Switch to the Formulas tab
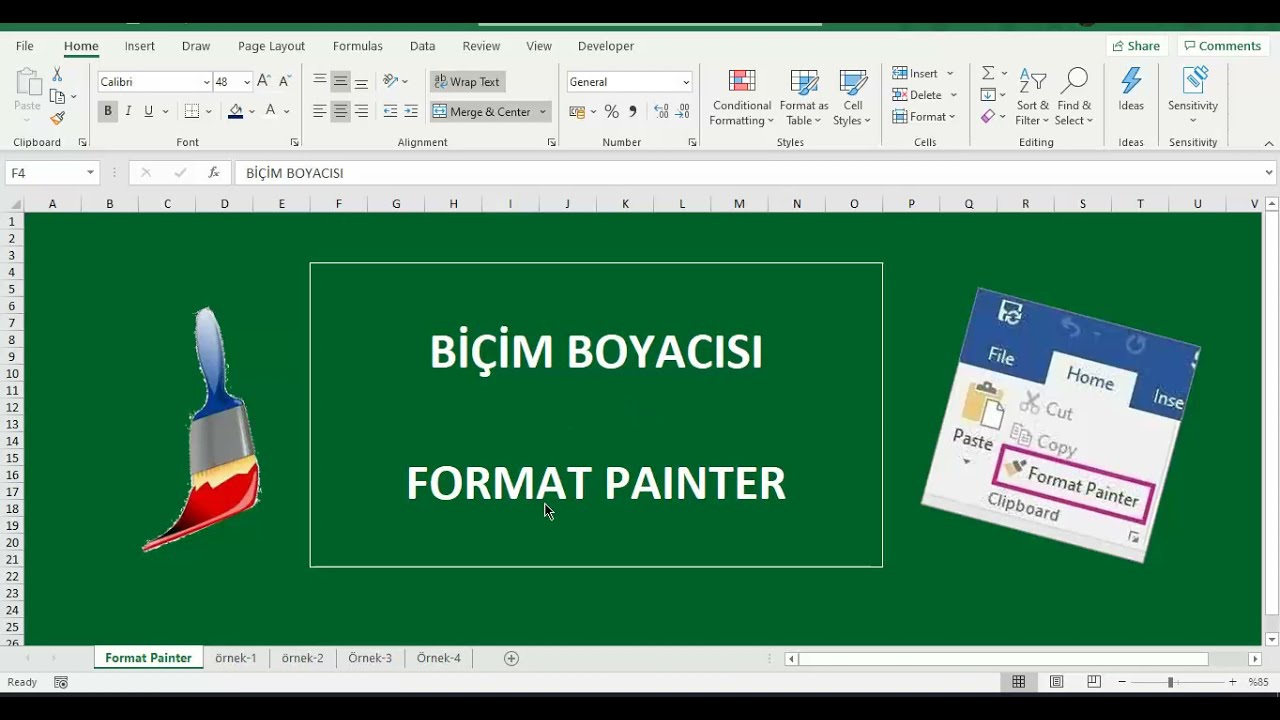 pos(358,46)
